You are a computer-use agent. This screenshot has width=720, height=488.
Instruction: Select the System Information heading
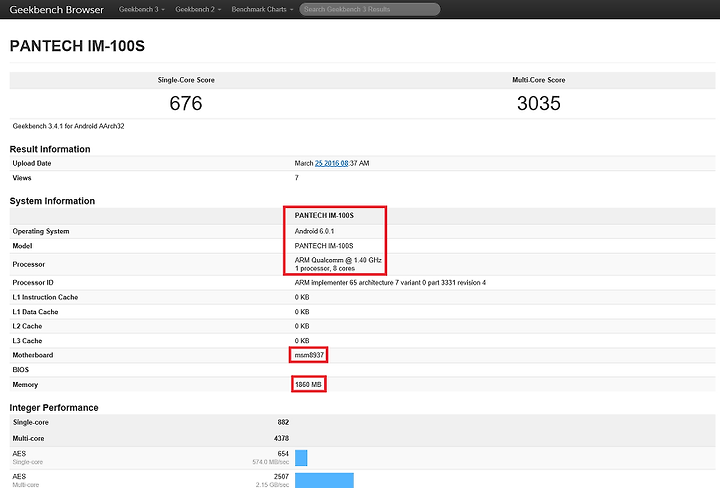point(52,201)
